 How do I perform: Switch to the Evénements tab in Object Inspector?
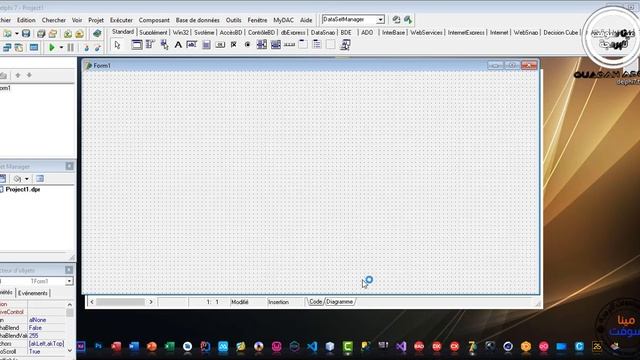[x=33, y=293]
